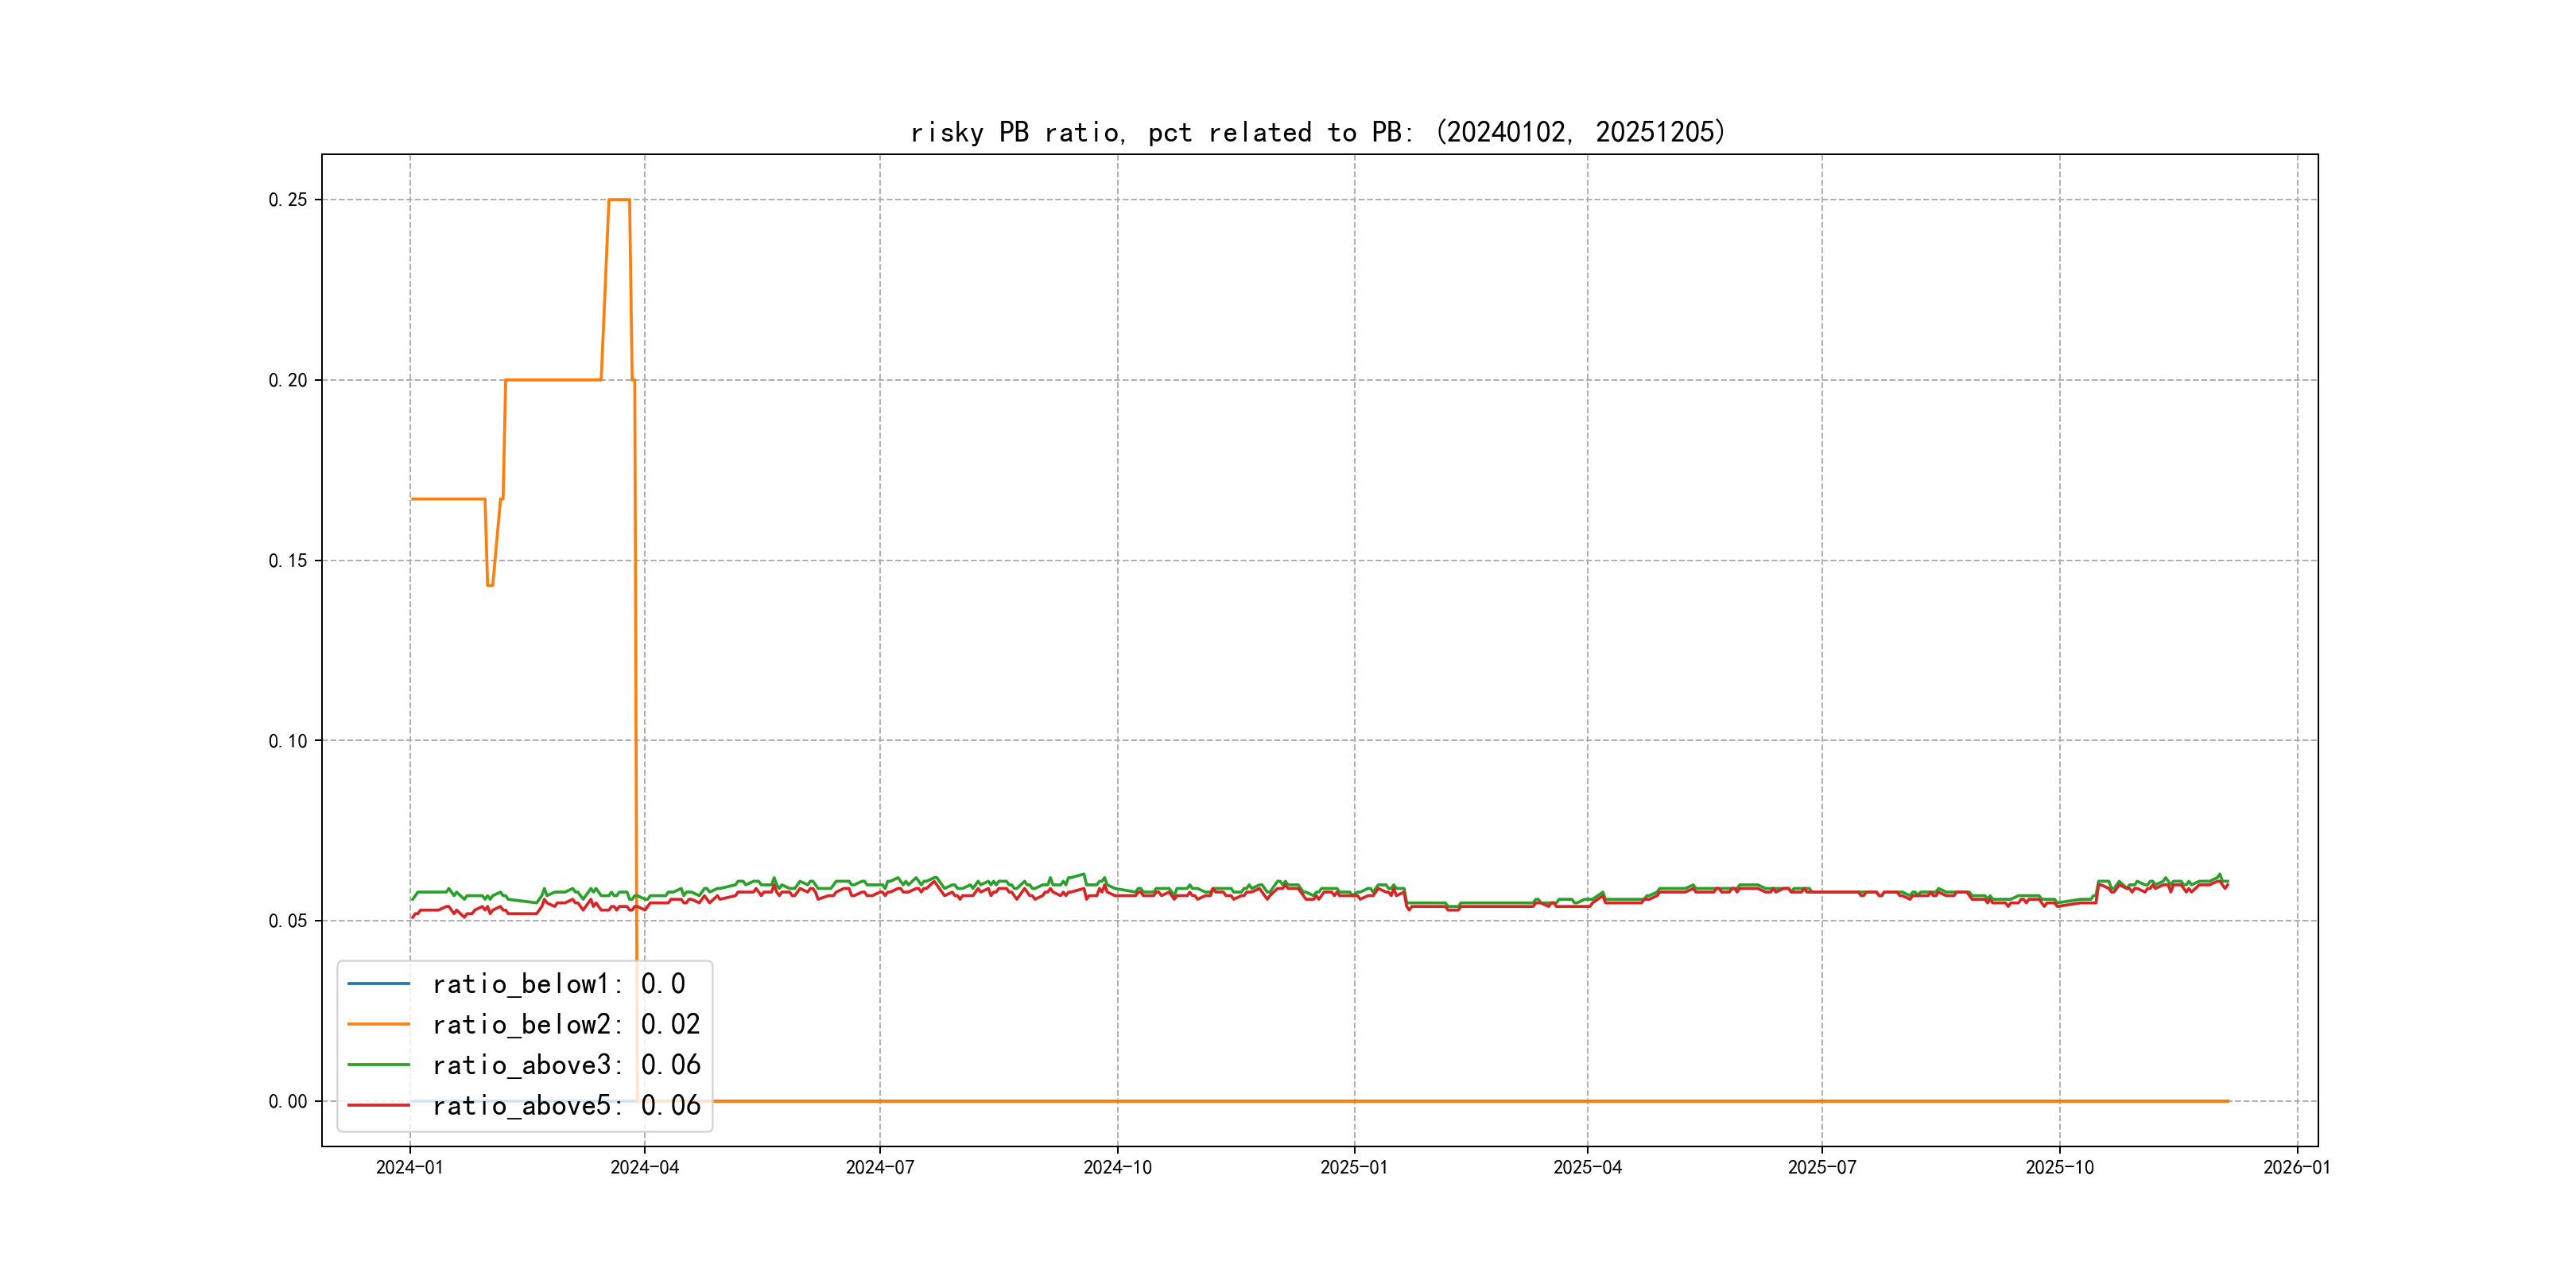This screenshot has width=2576, height=1288.
Task: Click the 0.25 y-axis tick label
Action: coord(288,200)
